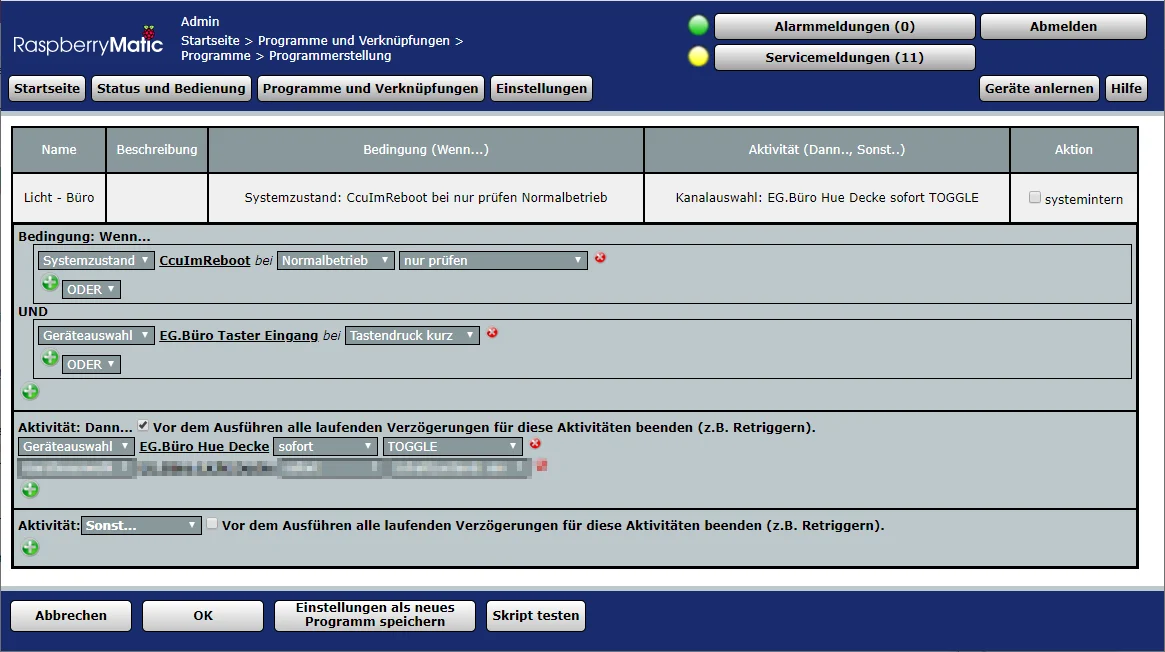Open Alarmmeldungen (0)
This screenshot has height=652, width=1165.
[845, 26]
